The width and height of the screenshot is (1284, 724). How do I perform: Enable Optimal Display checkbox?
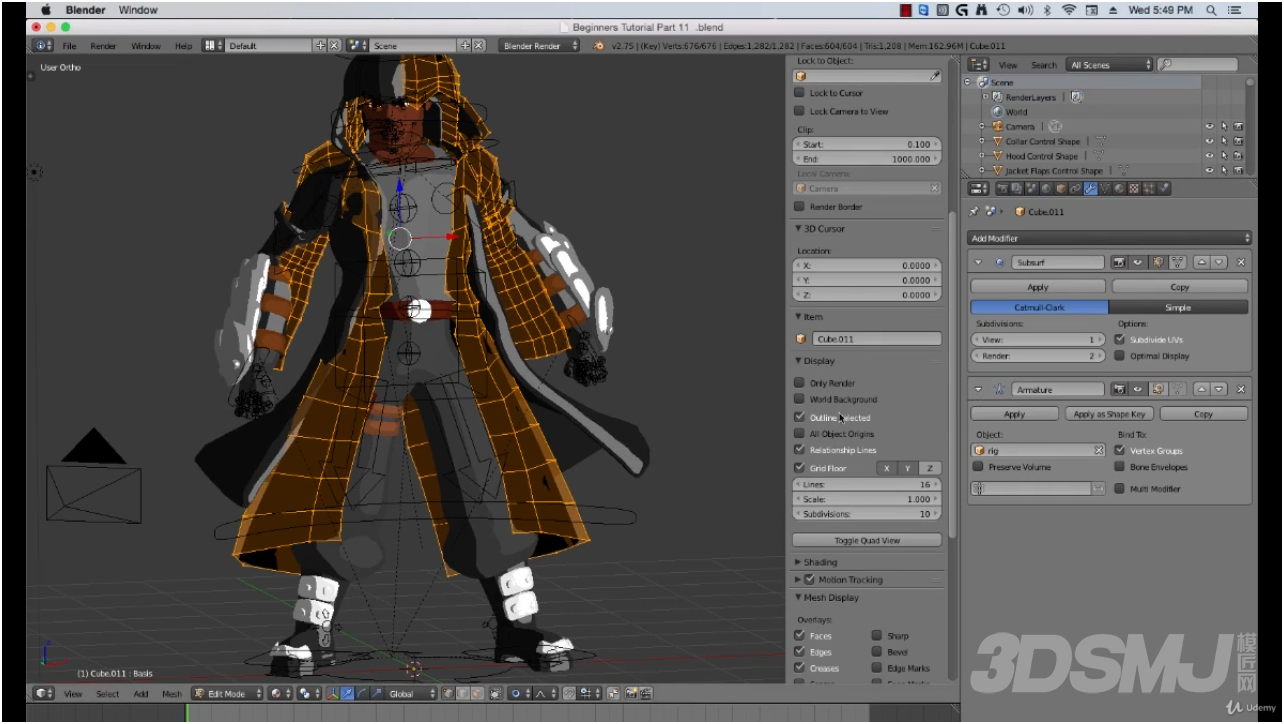1120,356
